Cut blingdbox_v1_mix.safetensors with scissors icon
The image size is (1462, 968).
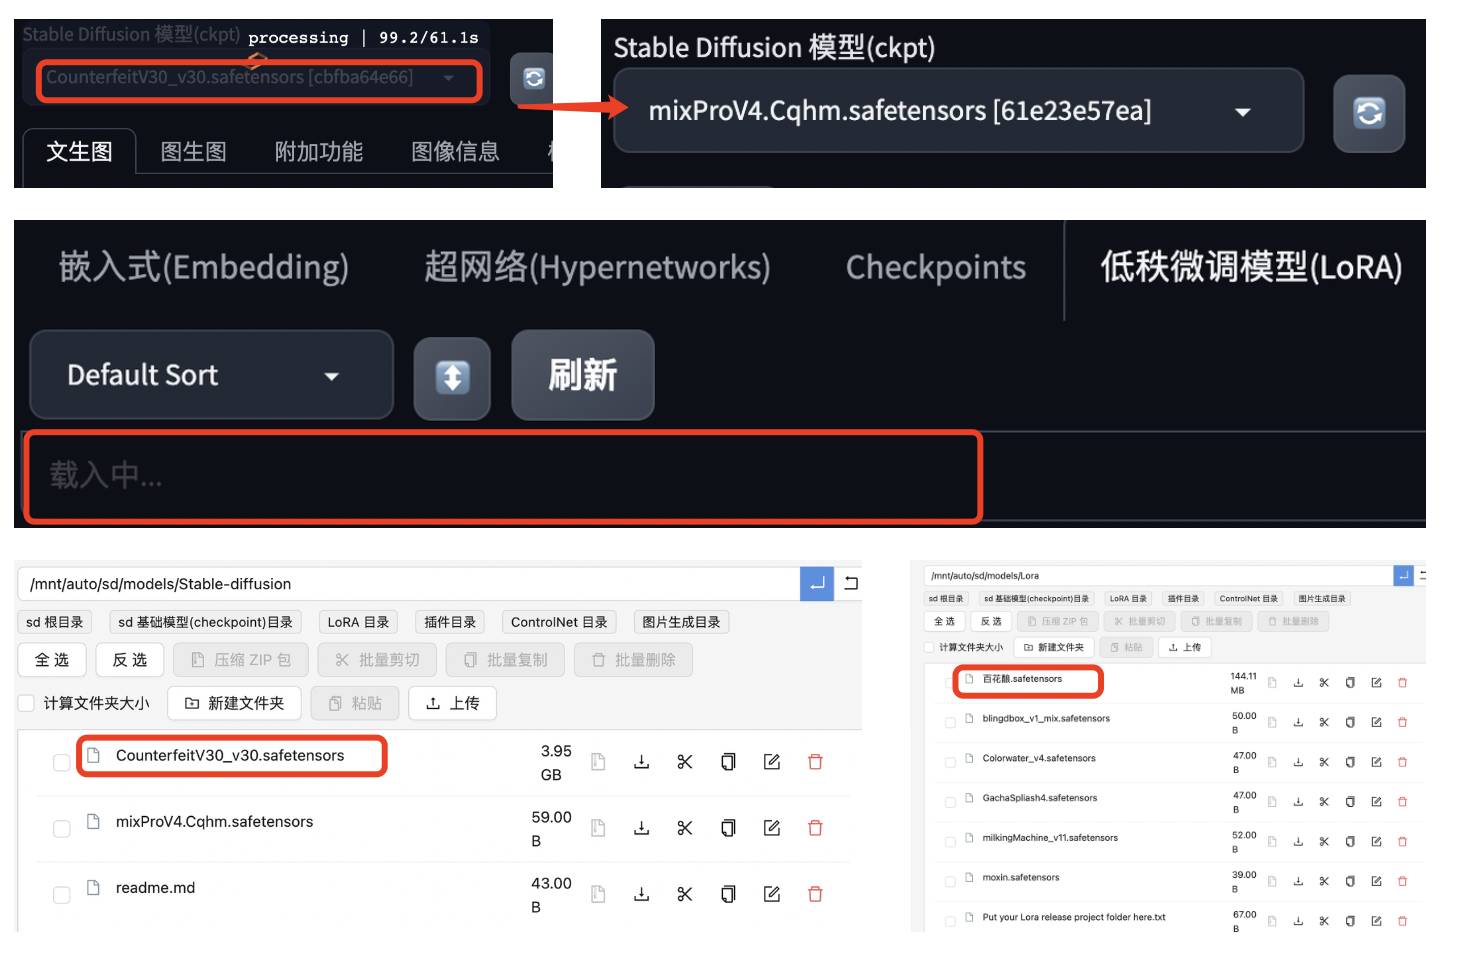pyautogui.click(x=1324, y=722)
